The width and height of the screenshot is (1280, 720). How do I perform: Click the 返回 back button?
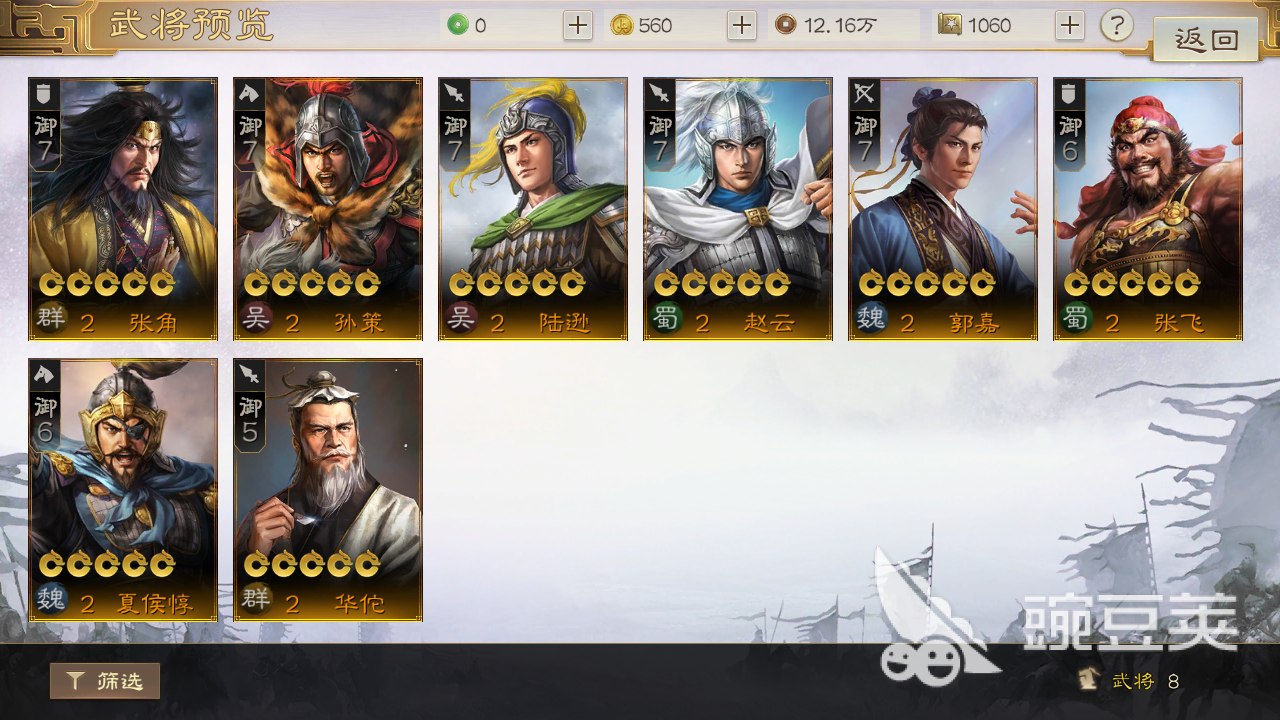[x=1205, y=40]
